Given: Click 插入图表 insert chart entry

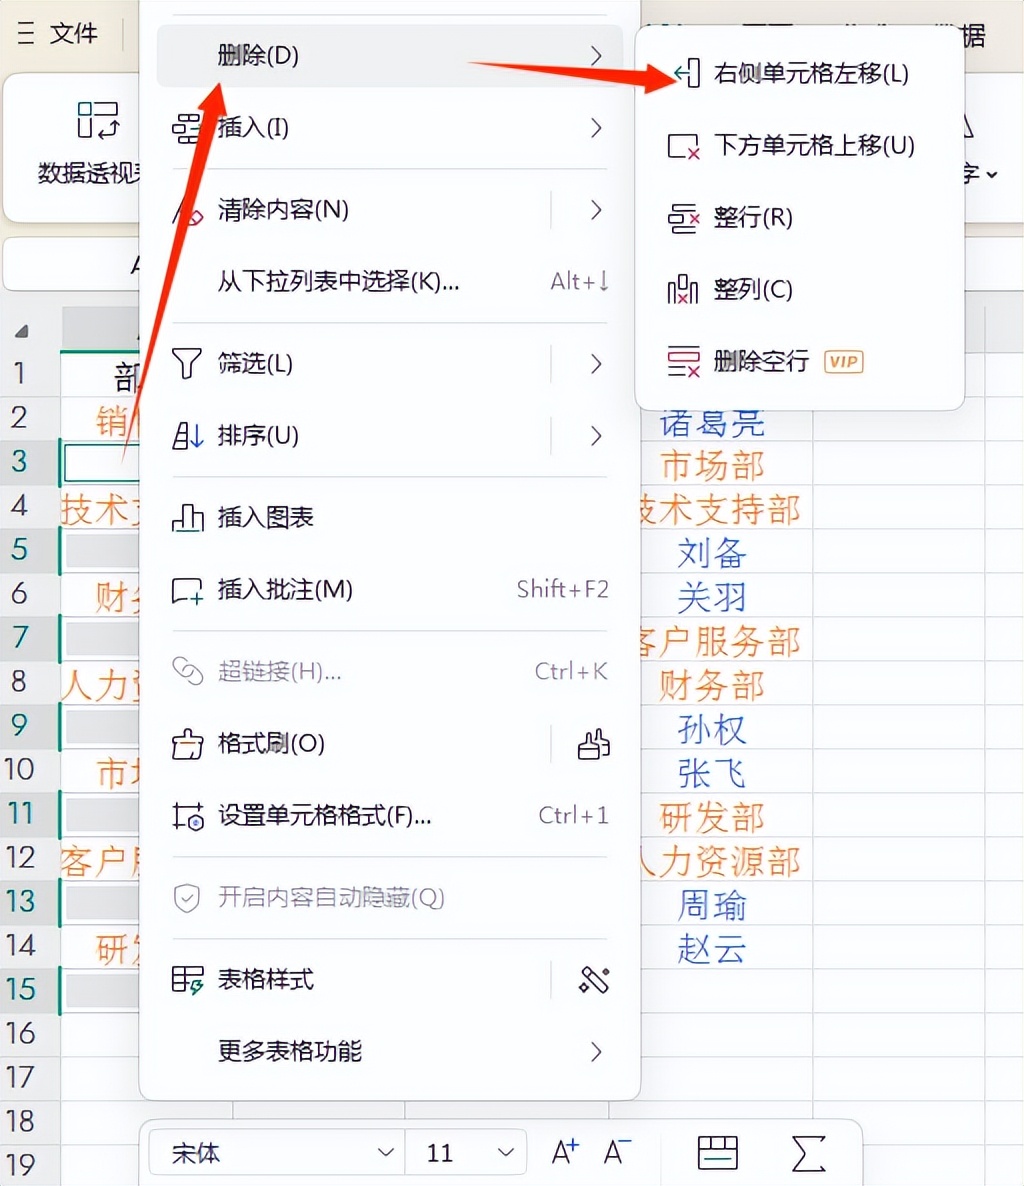Looking at the screenshot, I should [389, 518].
